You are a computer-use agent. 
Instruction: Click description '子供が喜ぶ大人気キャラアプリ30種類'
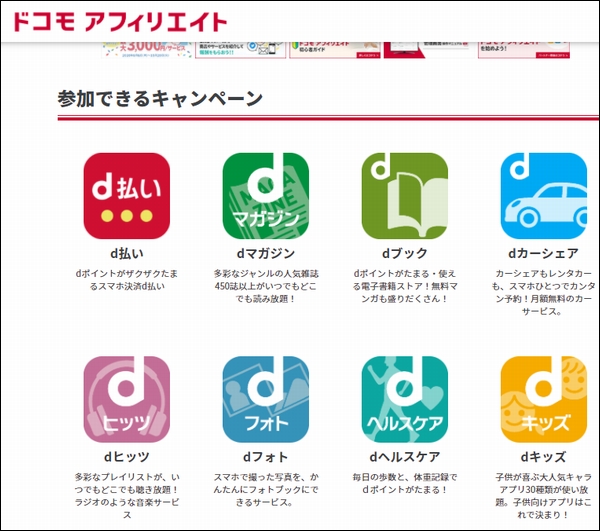click(543, 496)
